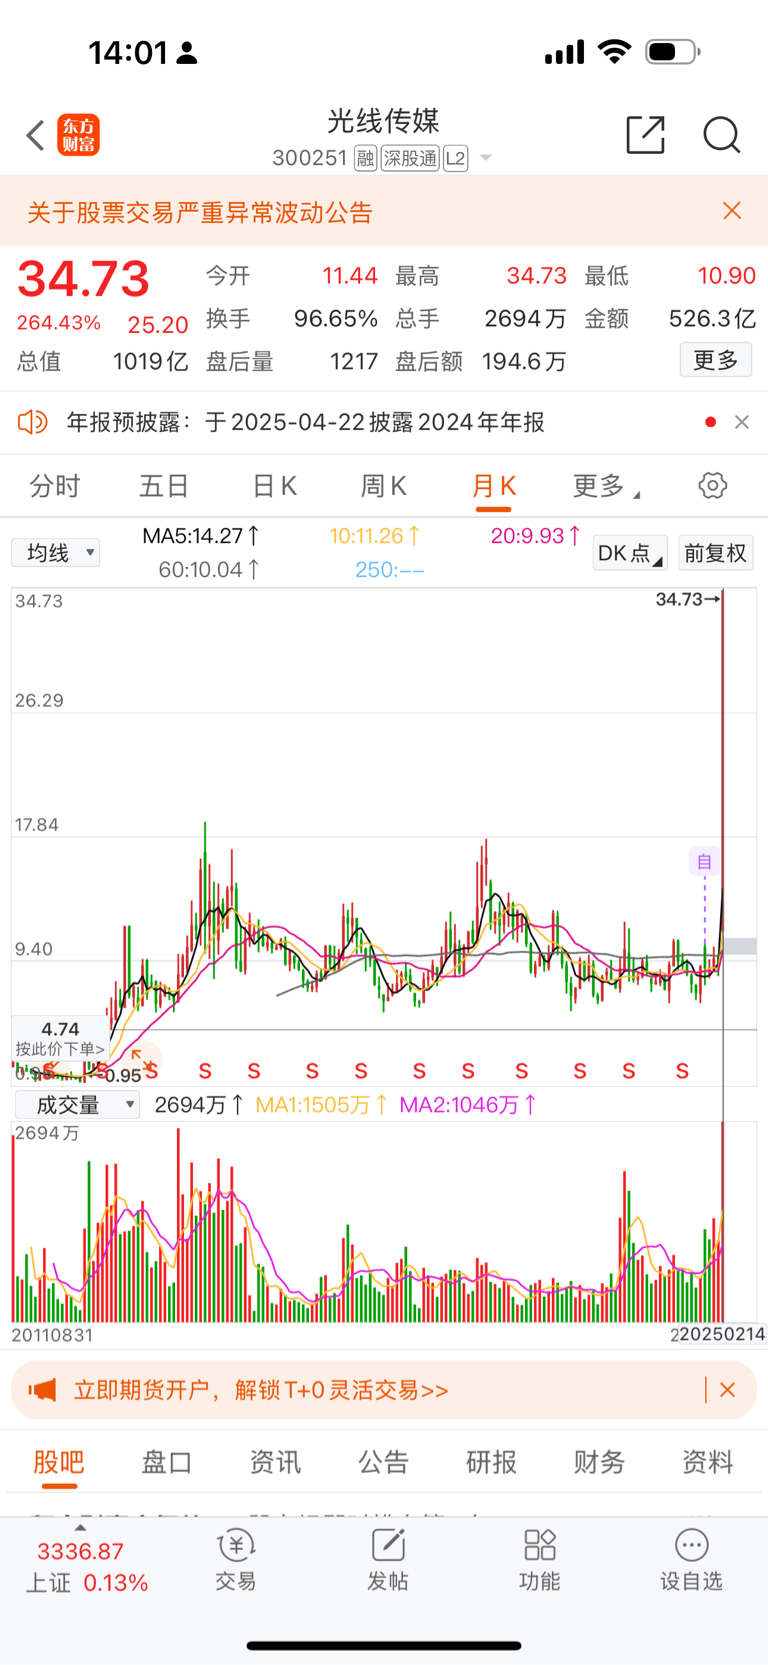
Task: Open the 成交量 indicator dropdown
Action: pyautogui.click(x=77, y=1105)
